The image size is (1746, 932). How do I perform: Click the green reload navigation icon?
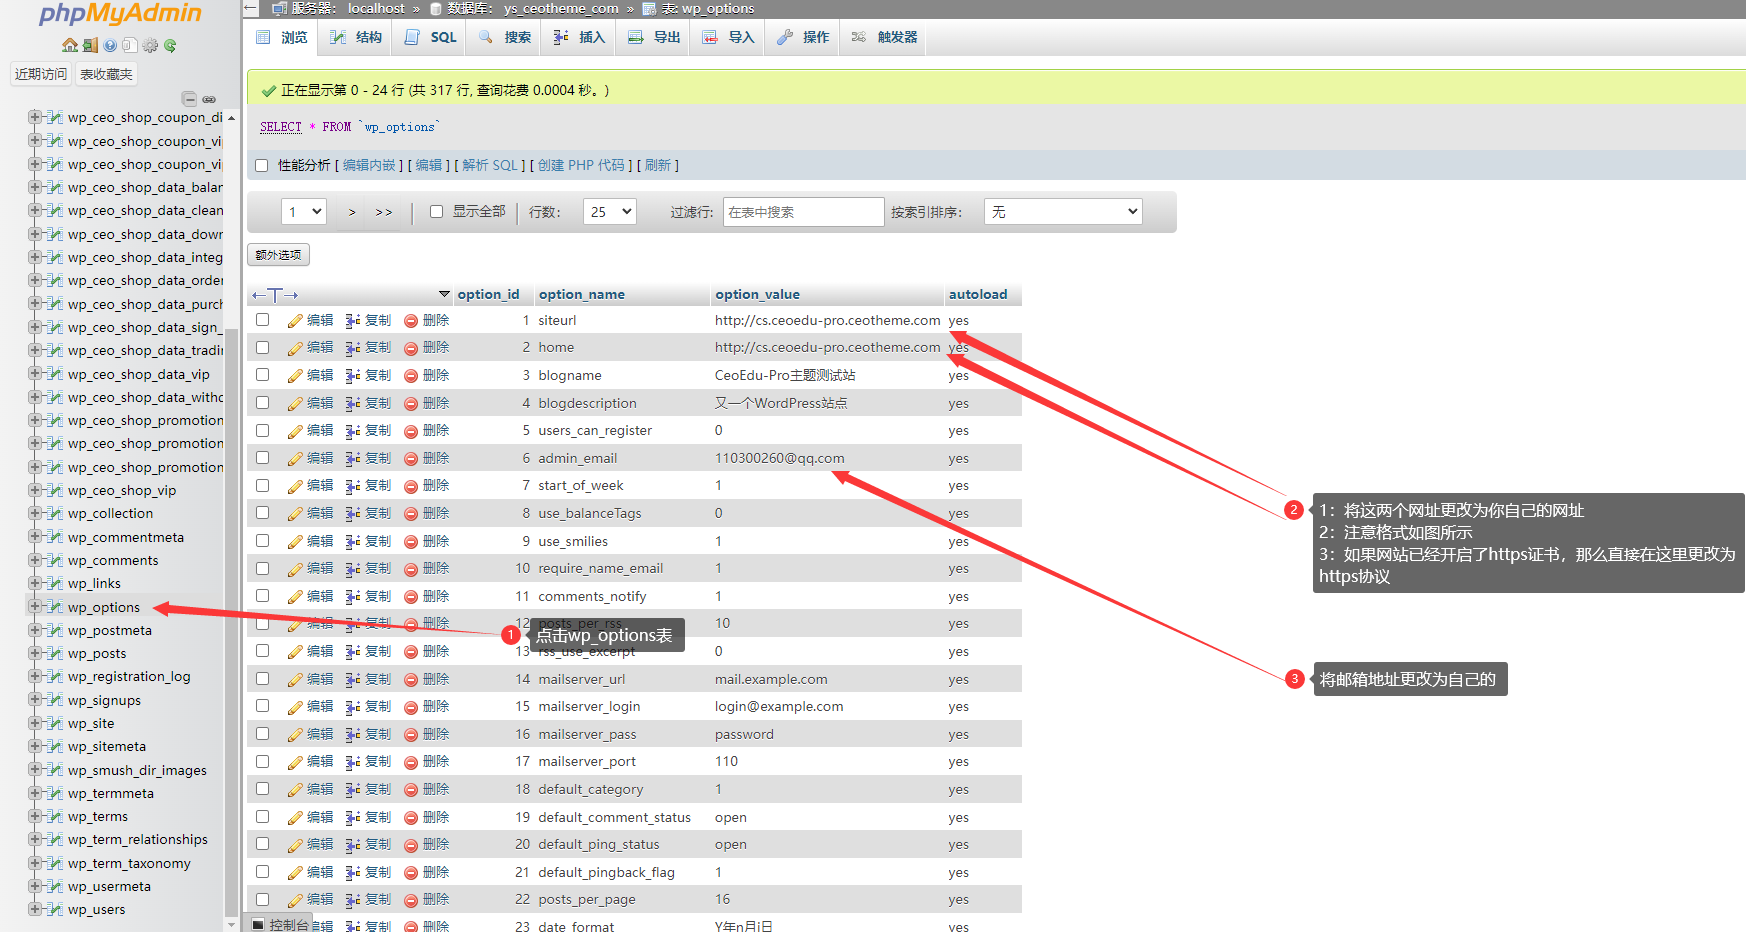coord(170,45)
